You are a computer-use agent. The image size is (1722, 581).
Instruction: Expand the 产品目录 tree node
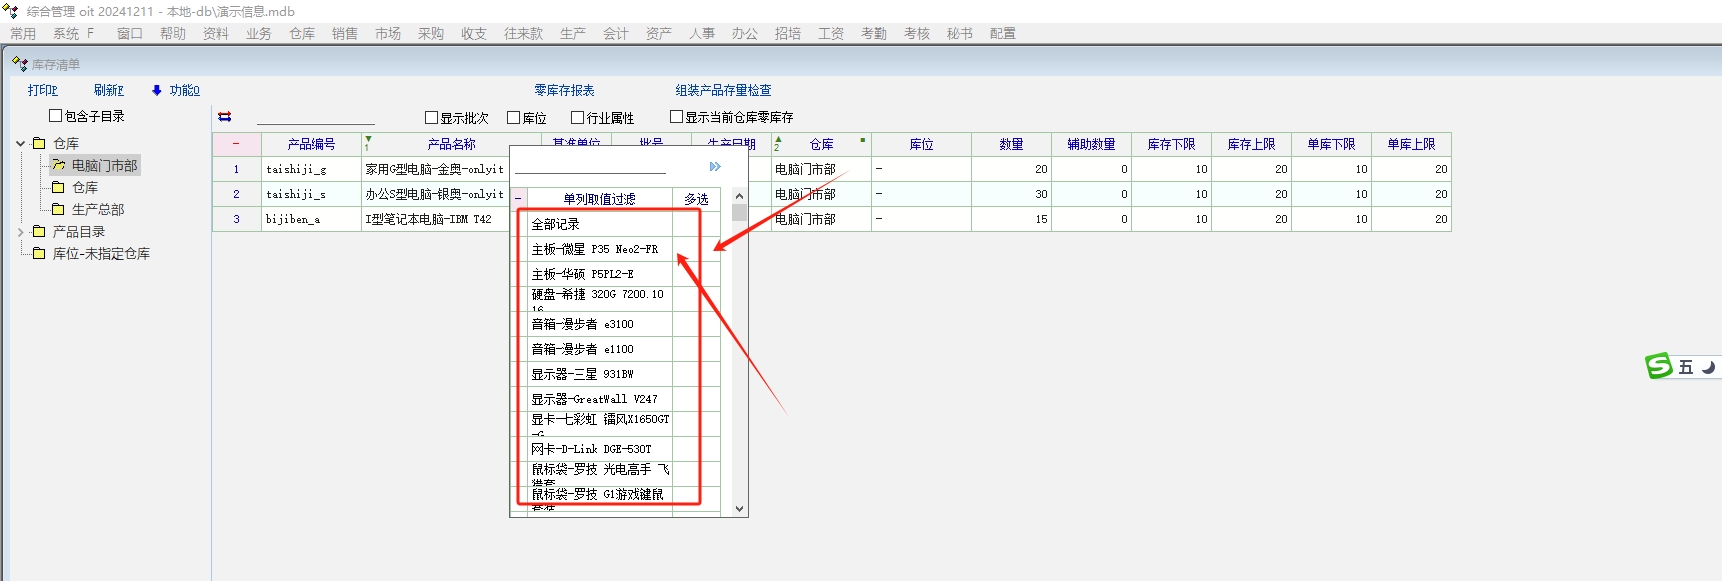(21, 232)
